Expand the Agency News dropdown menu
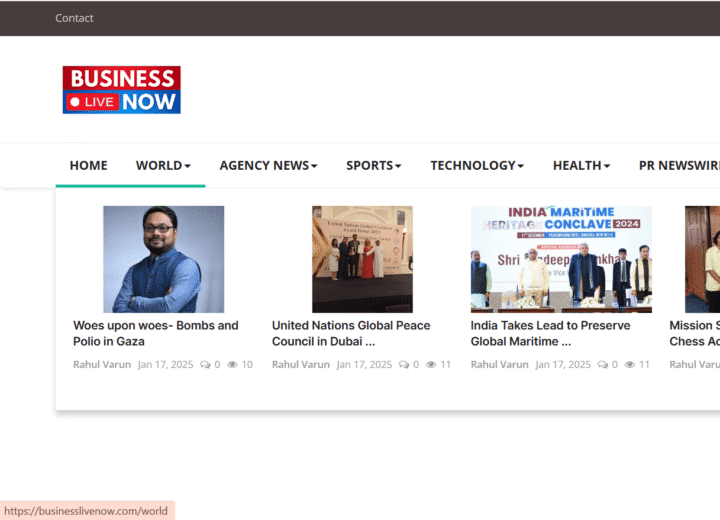This screenshot has width=720, height=520. [x=268, y=166]
